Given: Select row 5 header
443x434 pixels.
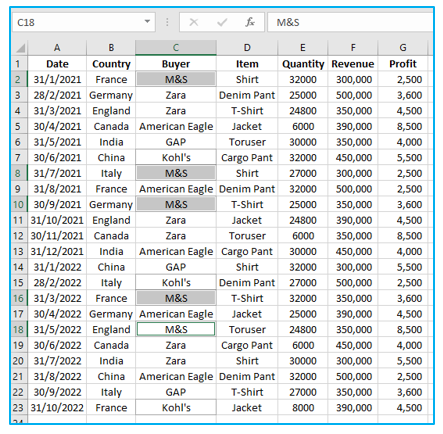Looking at the screenshot, I should click(x=19, y=126).
